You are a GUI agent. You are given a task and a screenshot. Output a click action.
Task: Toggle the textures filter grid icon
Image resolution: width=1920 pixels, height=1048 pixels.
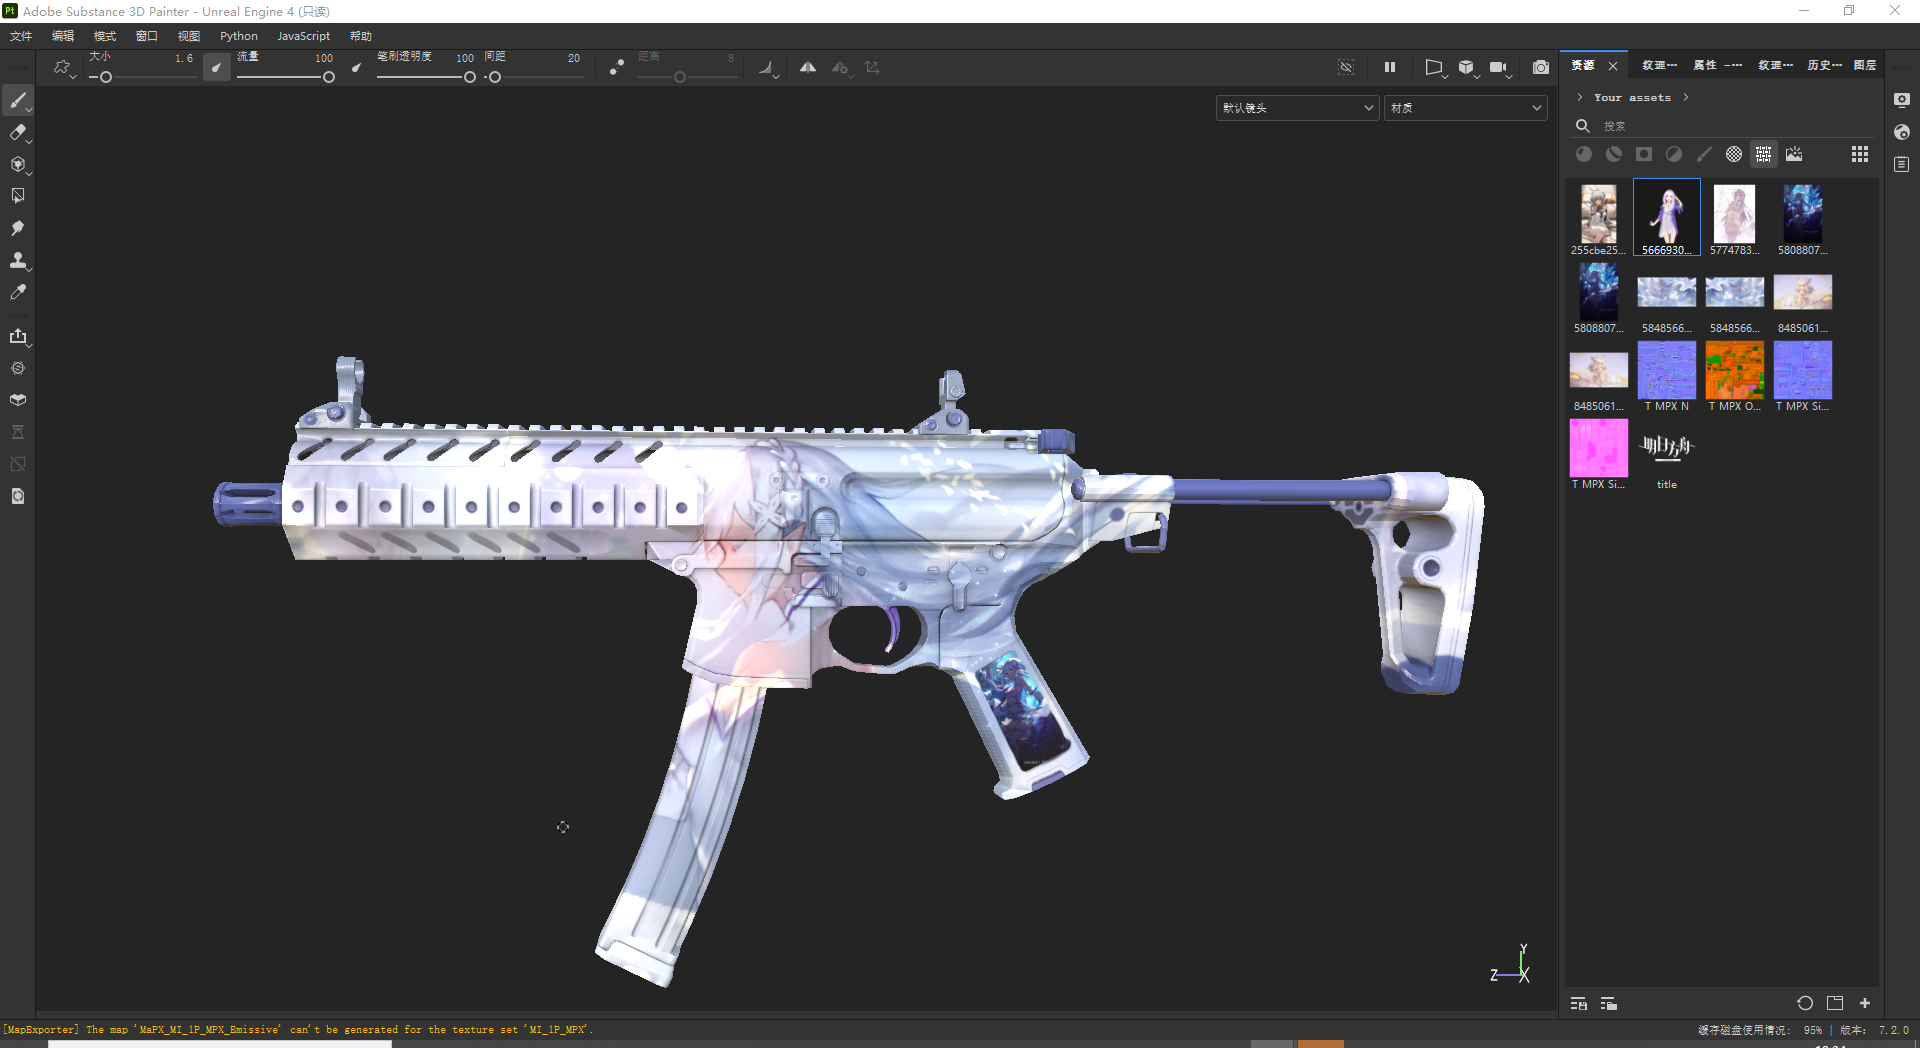click(1764, 154)
